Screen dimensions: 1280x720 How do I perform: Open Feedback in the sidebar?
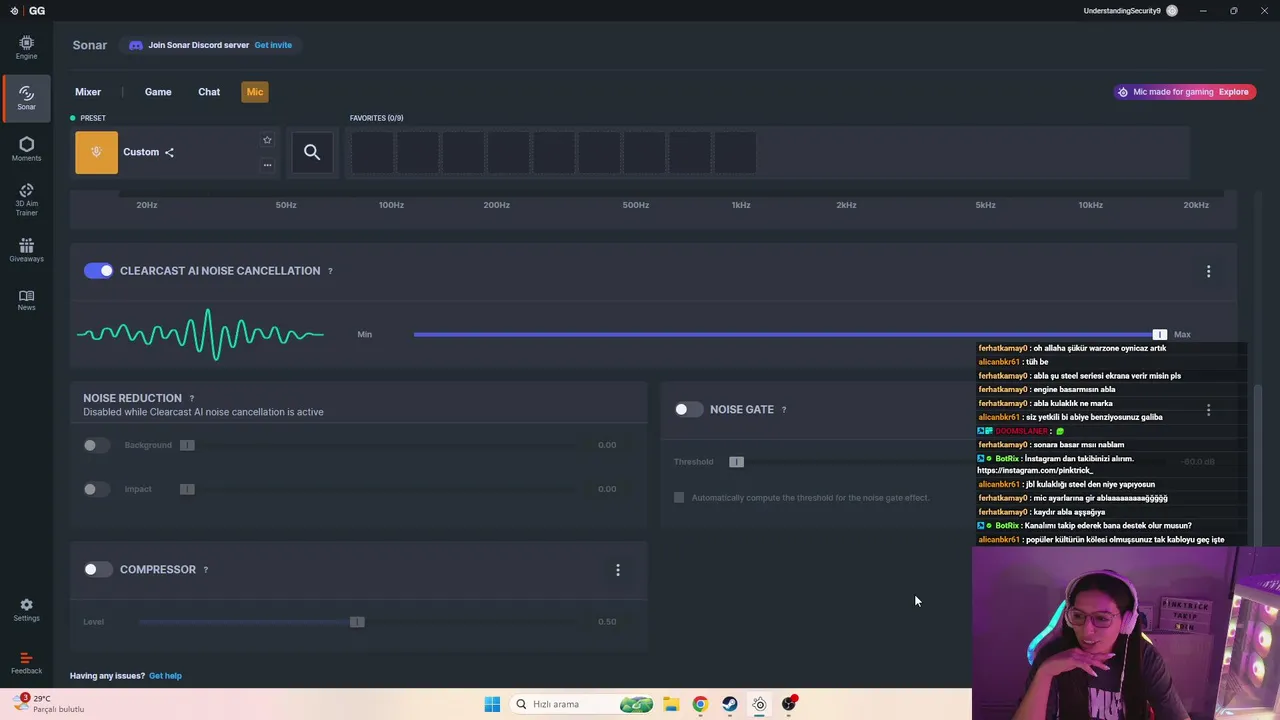(26, 663)
